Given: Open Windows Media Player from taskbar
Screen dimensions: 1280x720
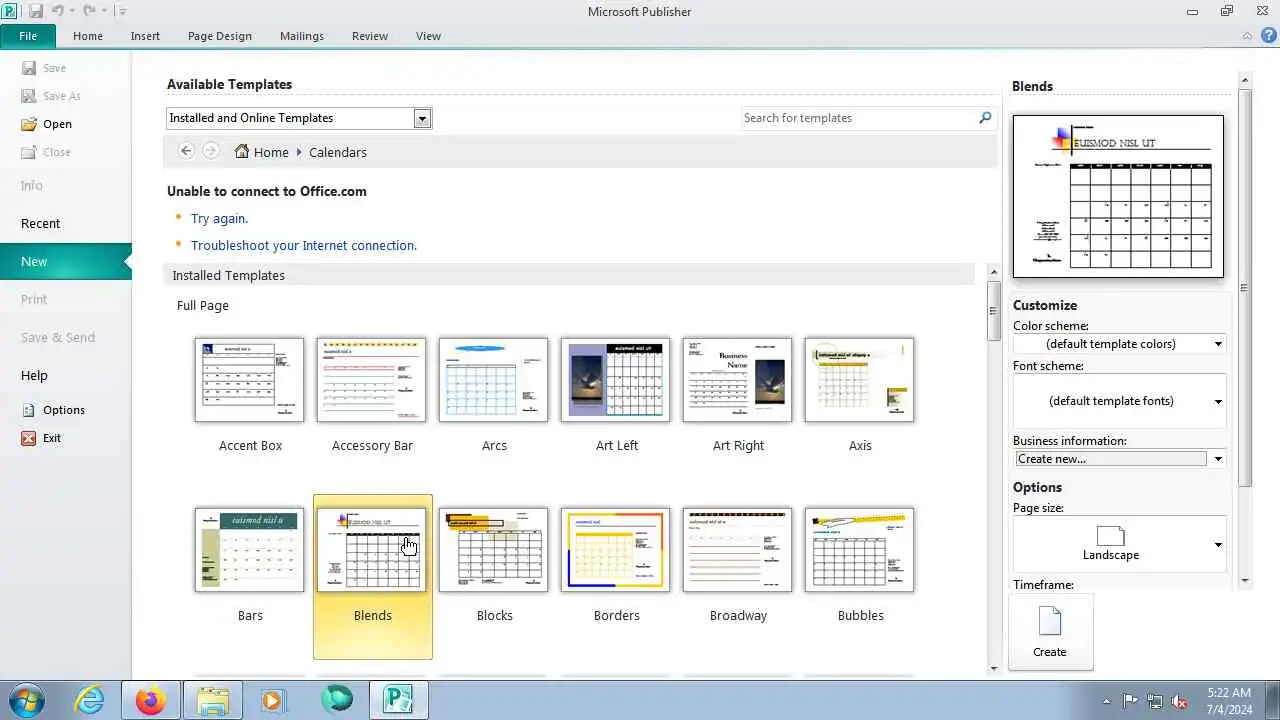Looking at the screenshot, I should tap(274, 700).
